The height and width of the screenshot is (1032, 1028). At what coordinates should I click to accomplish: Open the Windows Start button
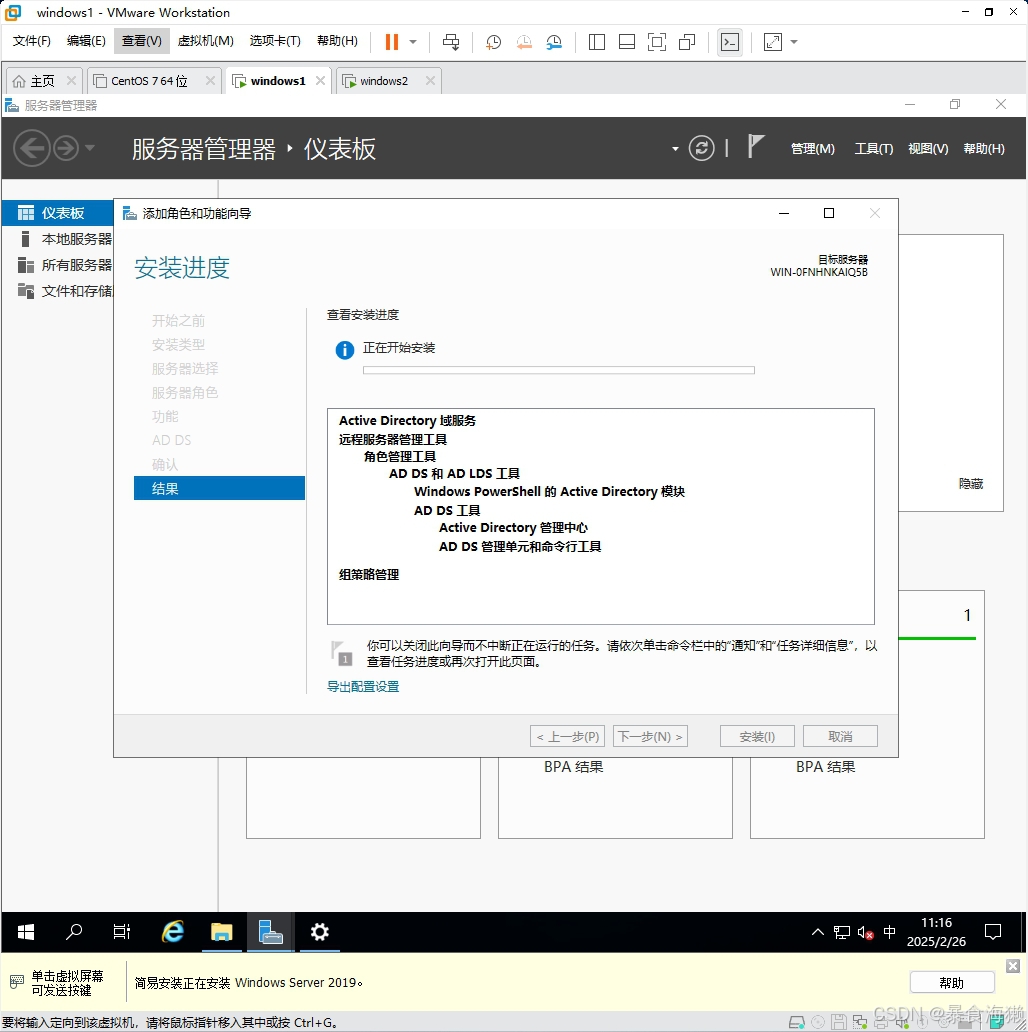pyautogui.click(x=26, y=932)
